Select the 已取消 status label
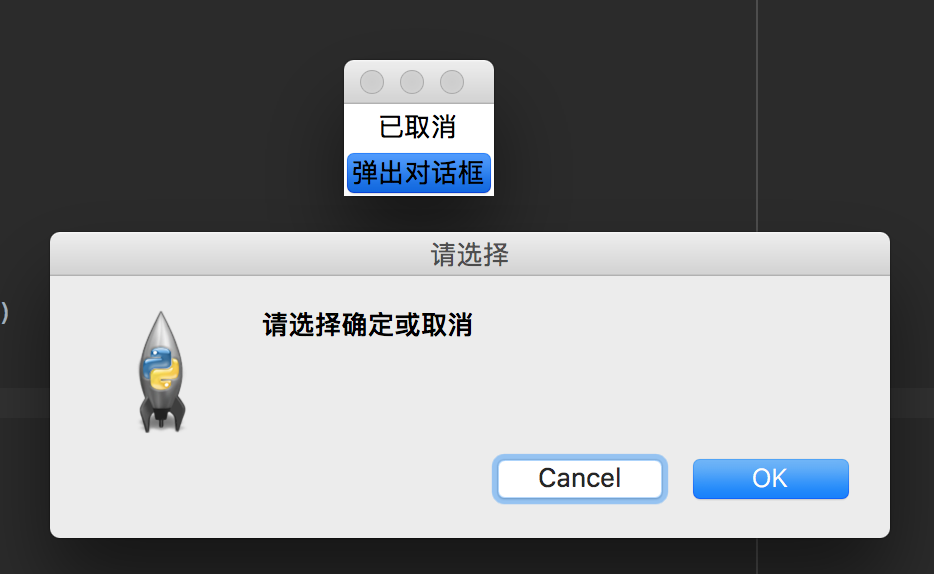 418,127
